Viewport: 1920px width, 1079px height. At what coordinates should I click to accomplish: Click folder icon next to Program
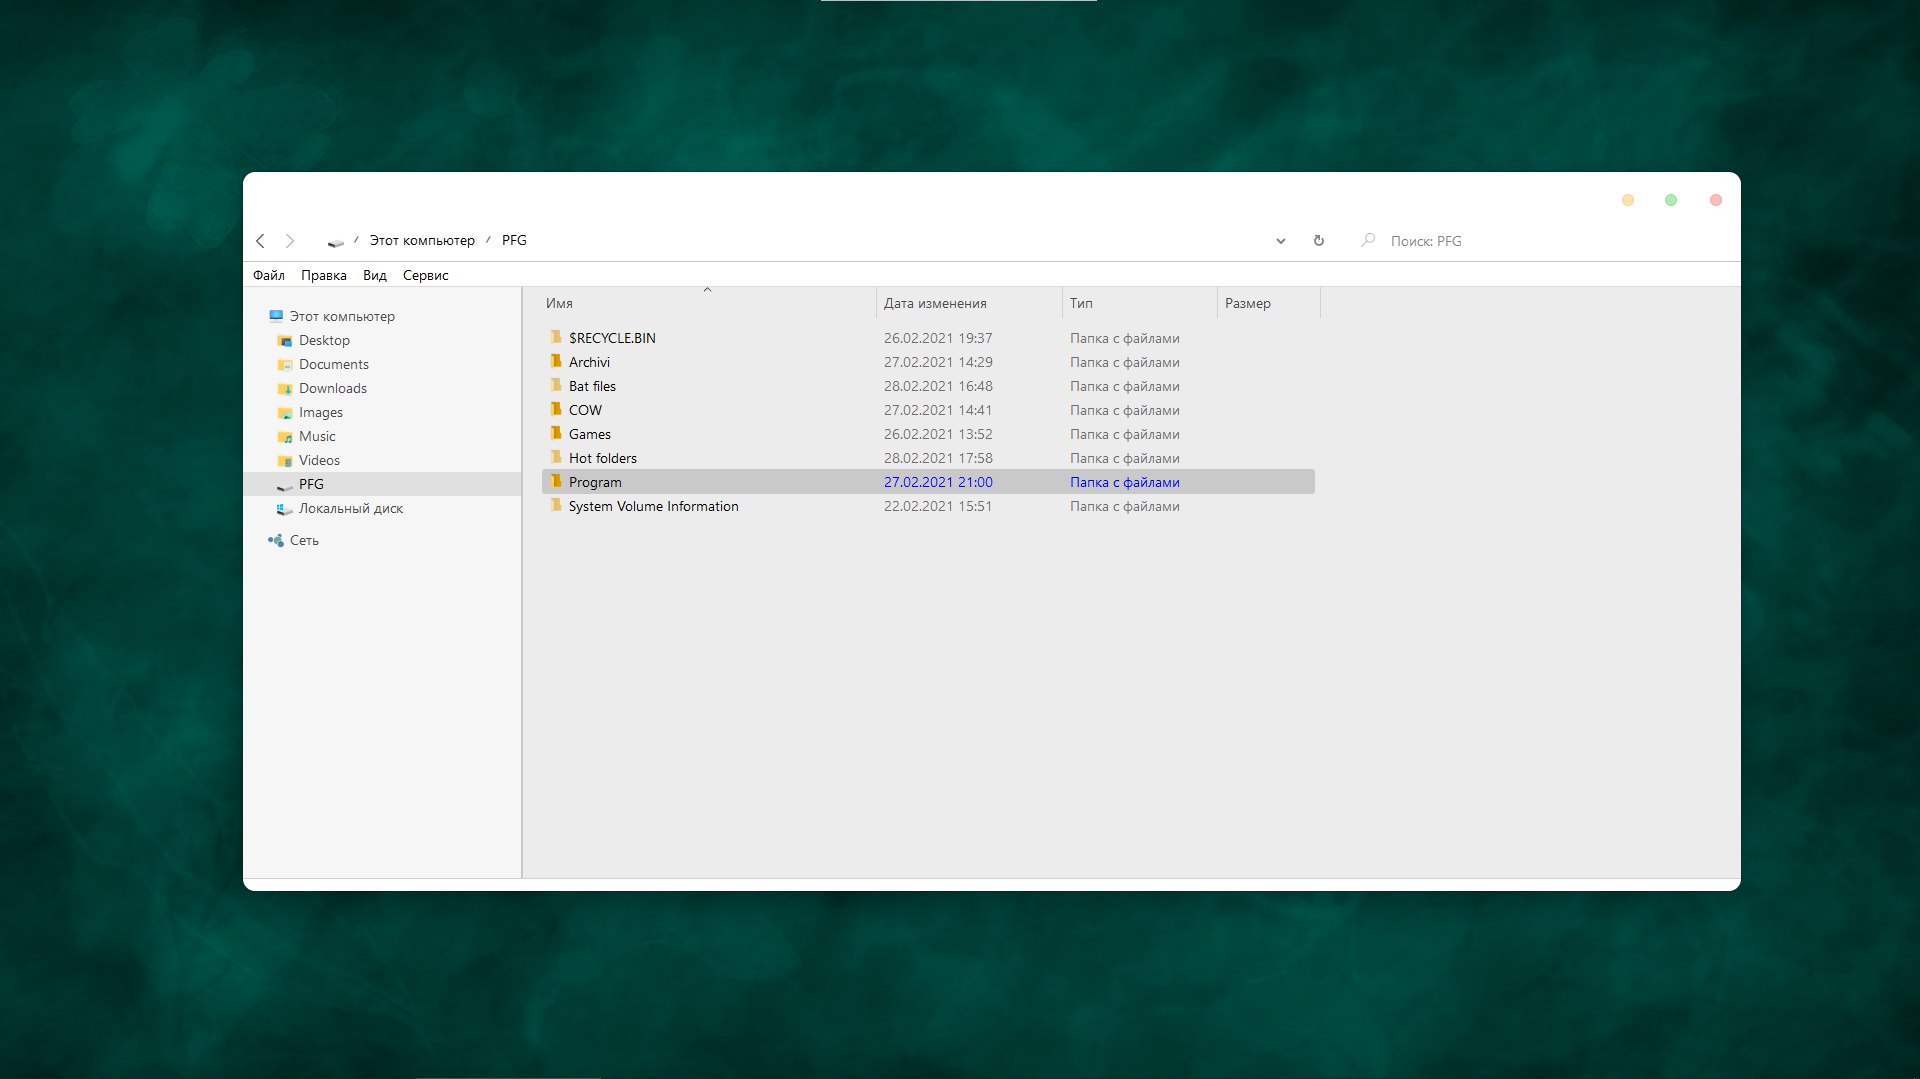pos(556,481)
